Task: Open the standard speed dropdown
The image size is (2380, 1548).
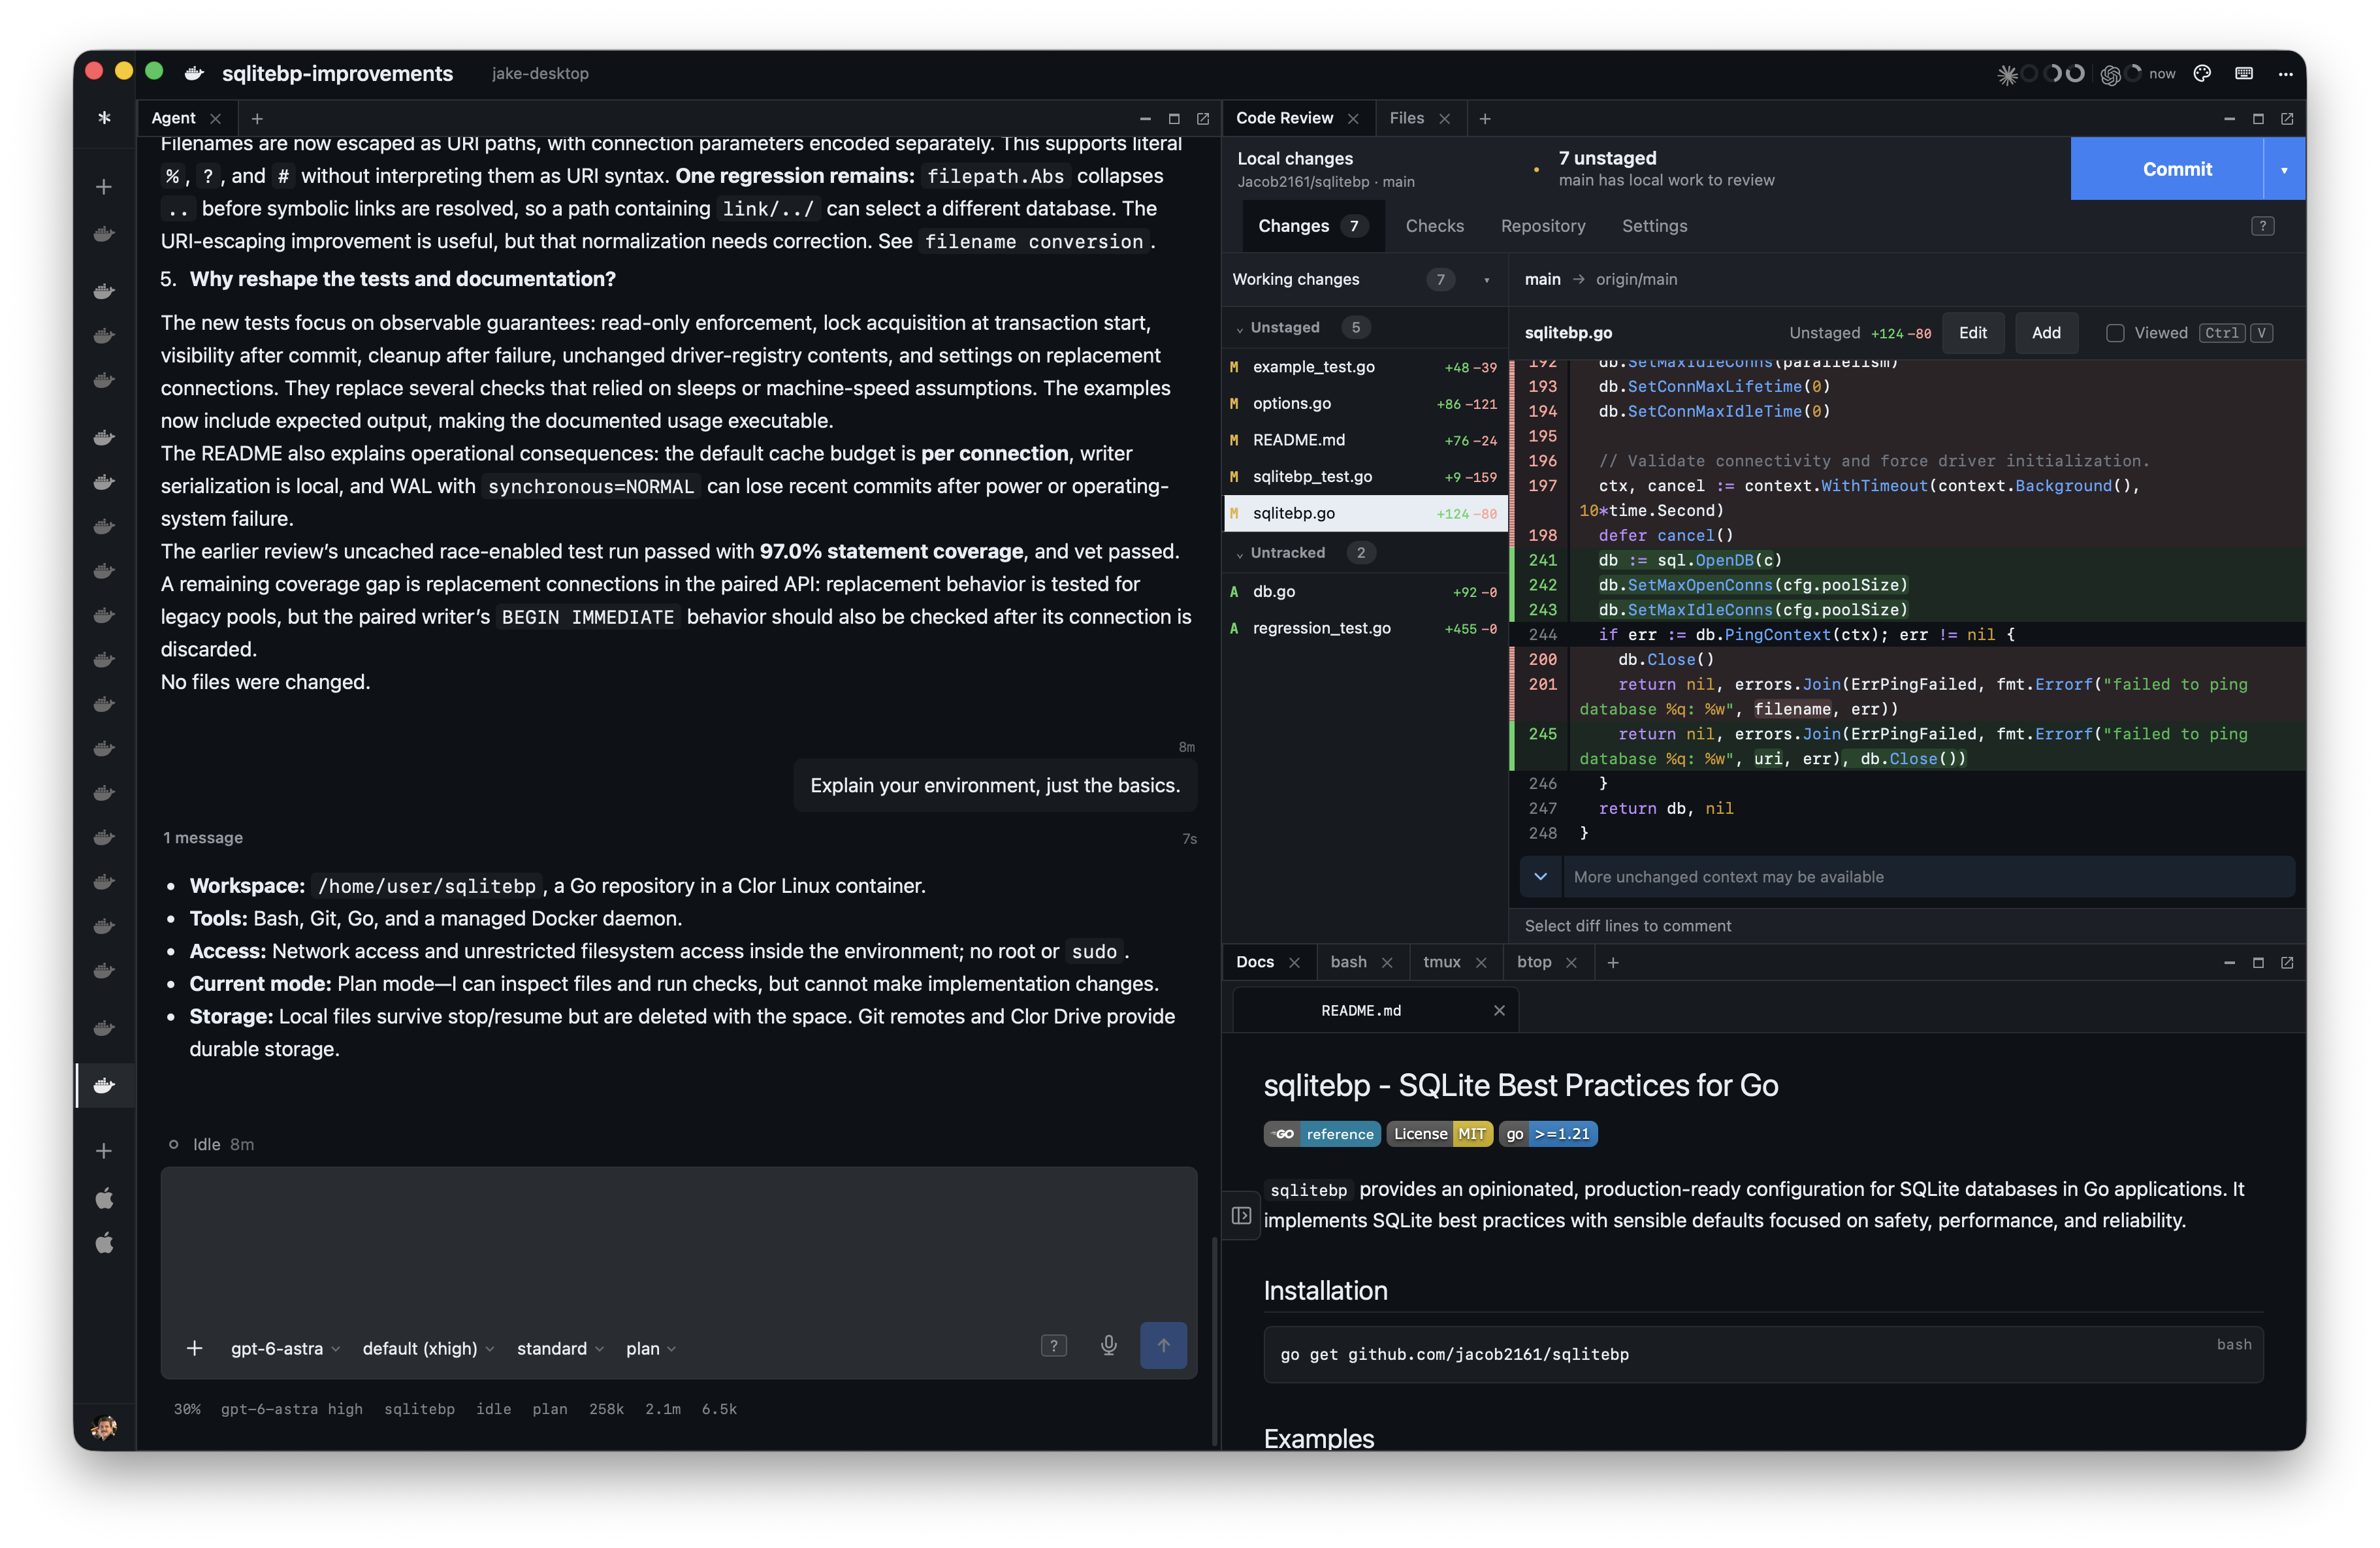Action: pyautogui.click(x=560, y=1348)
